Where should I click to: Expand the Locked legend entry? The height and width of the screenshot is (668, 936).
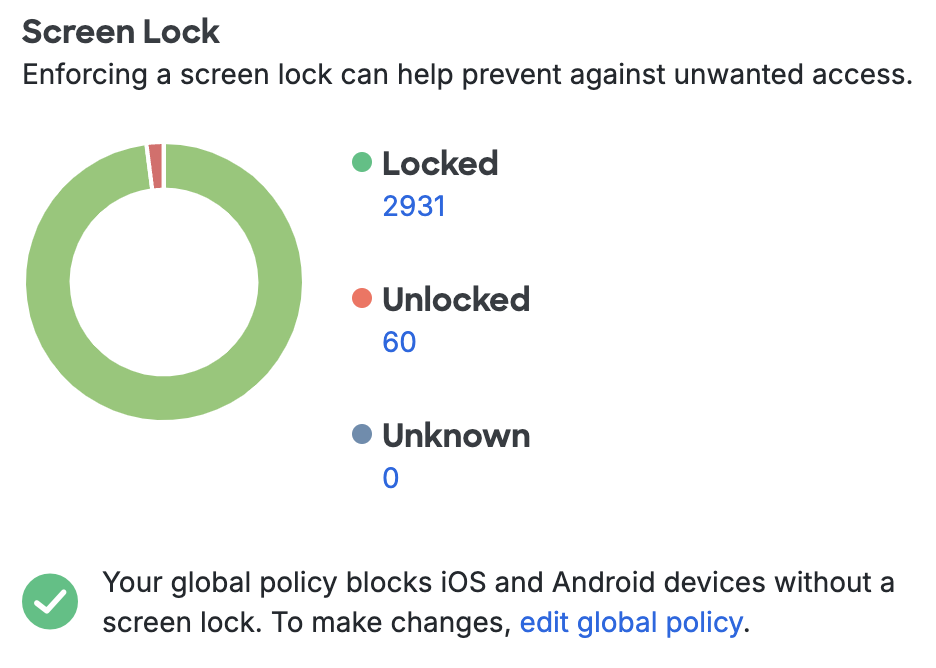pyautogui.click(x=440, y=163)
